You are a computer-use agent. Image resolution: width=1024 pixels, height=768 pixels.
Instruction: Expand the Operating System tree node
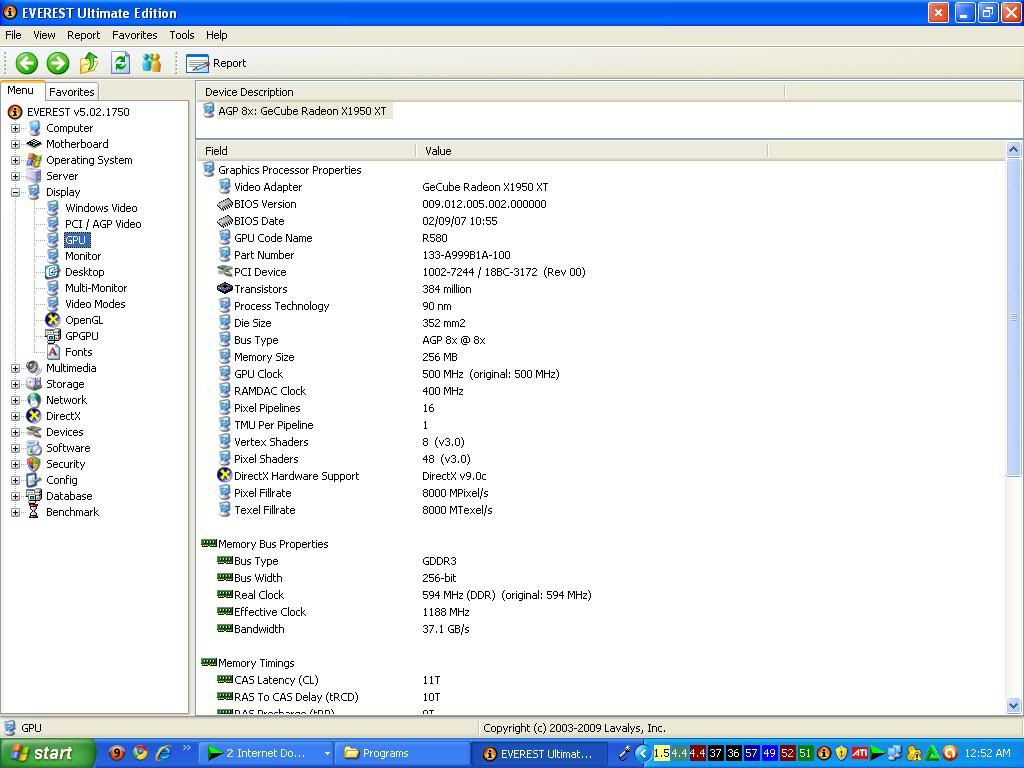tap(15, 160)
